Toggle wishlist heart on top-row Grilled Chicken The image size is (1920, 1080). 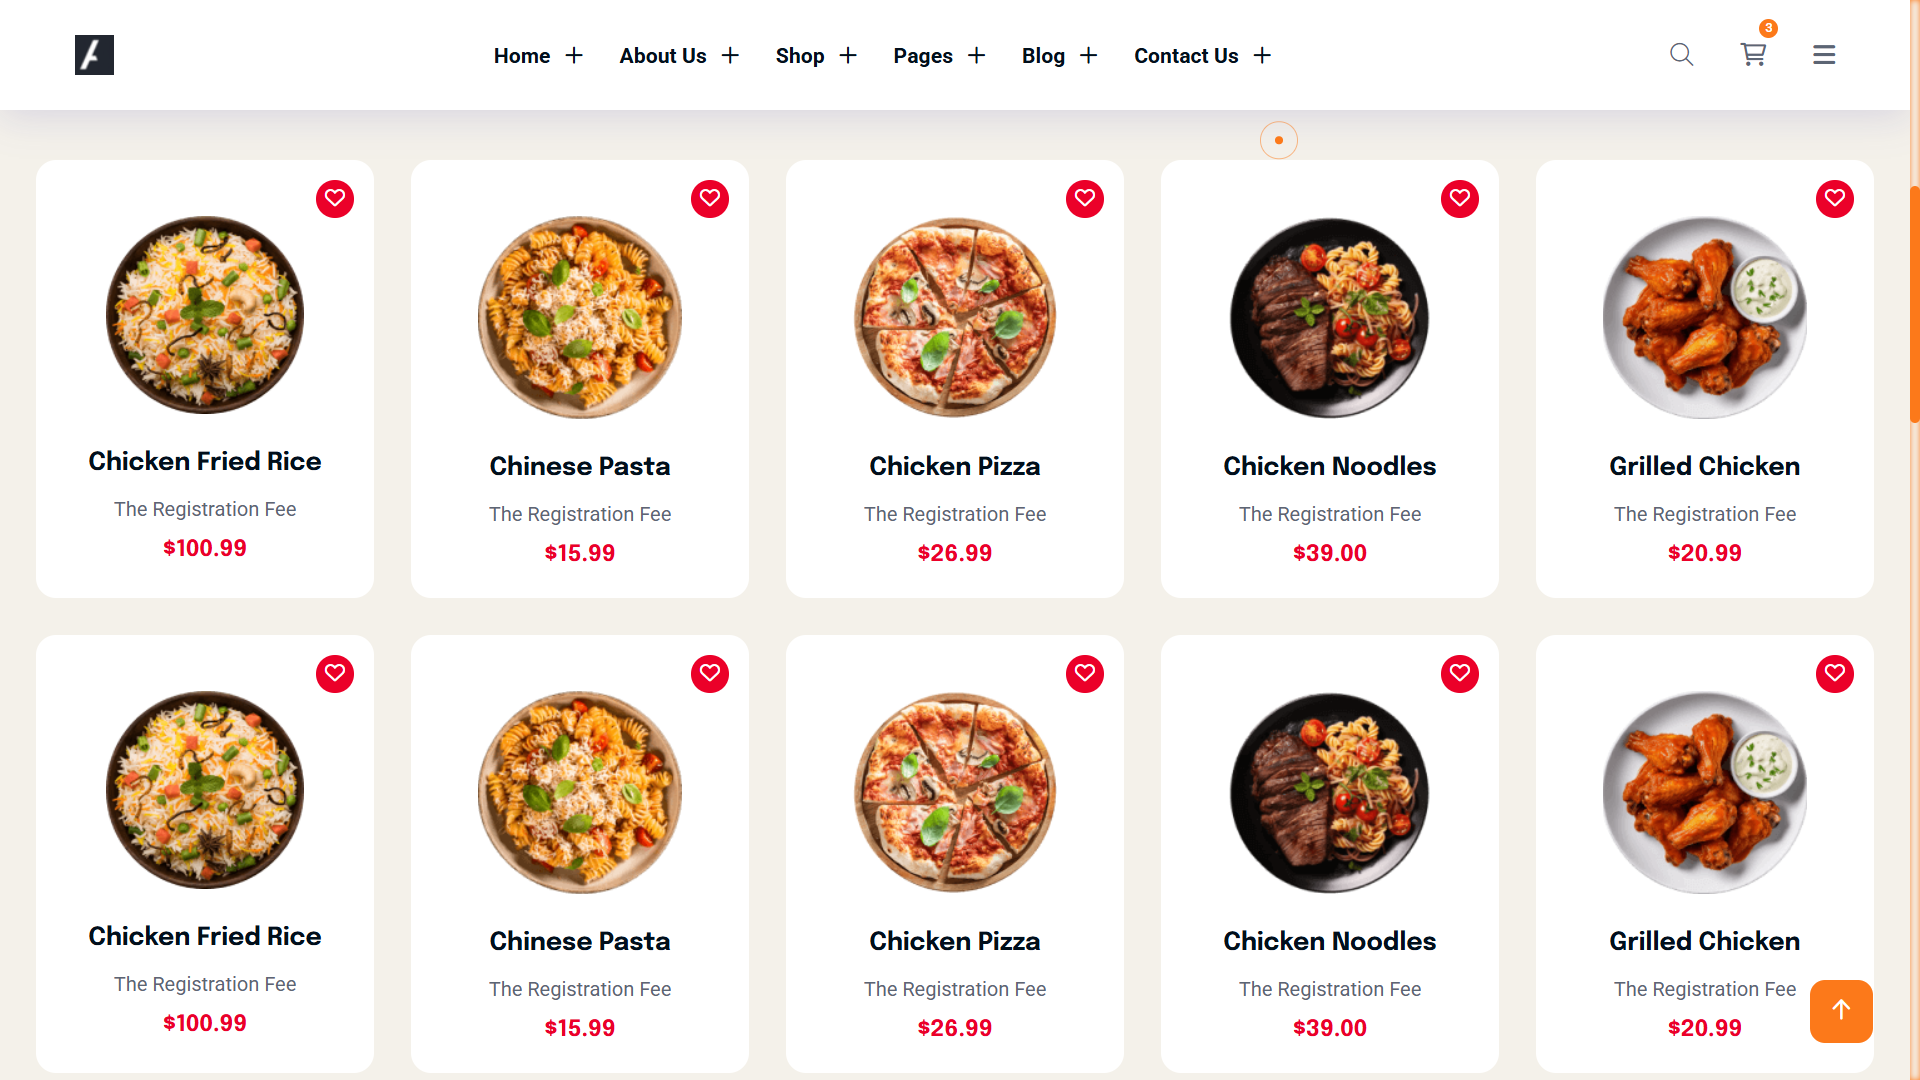click(1834, 198)
